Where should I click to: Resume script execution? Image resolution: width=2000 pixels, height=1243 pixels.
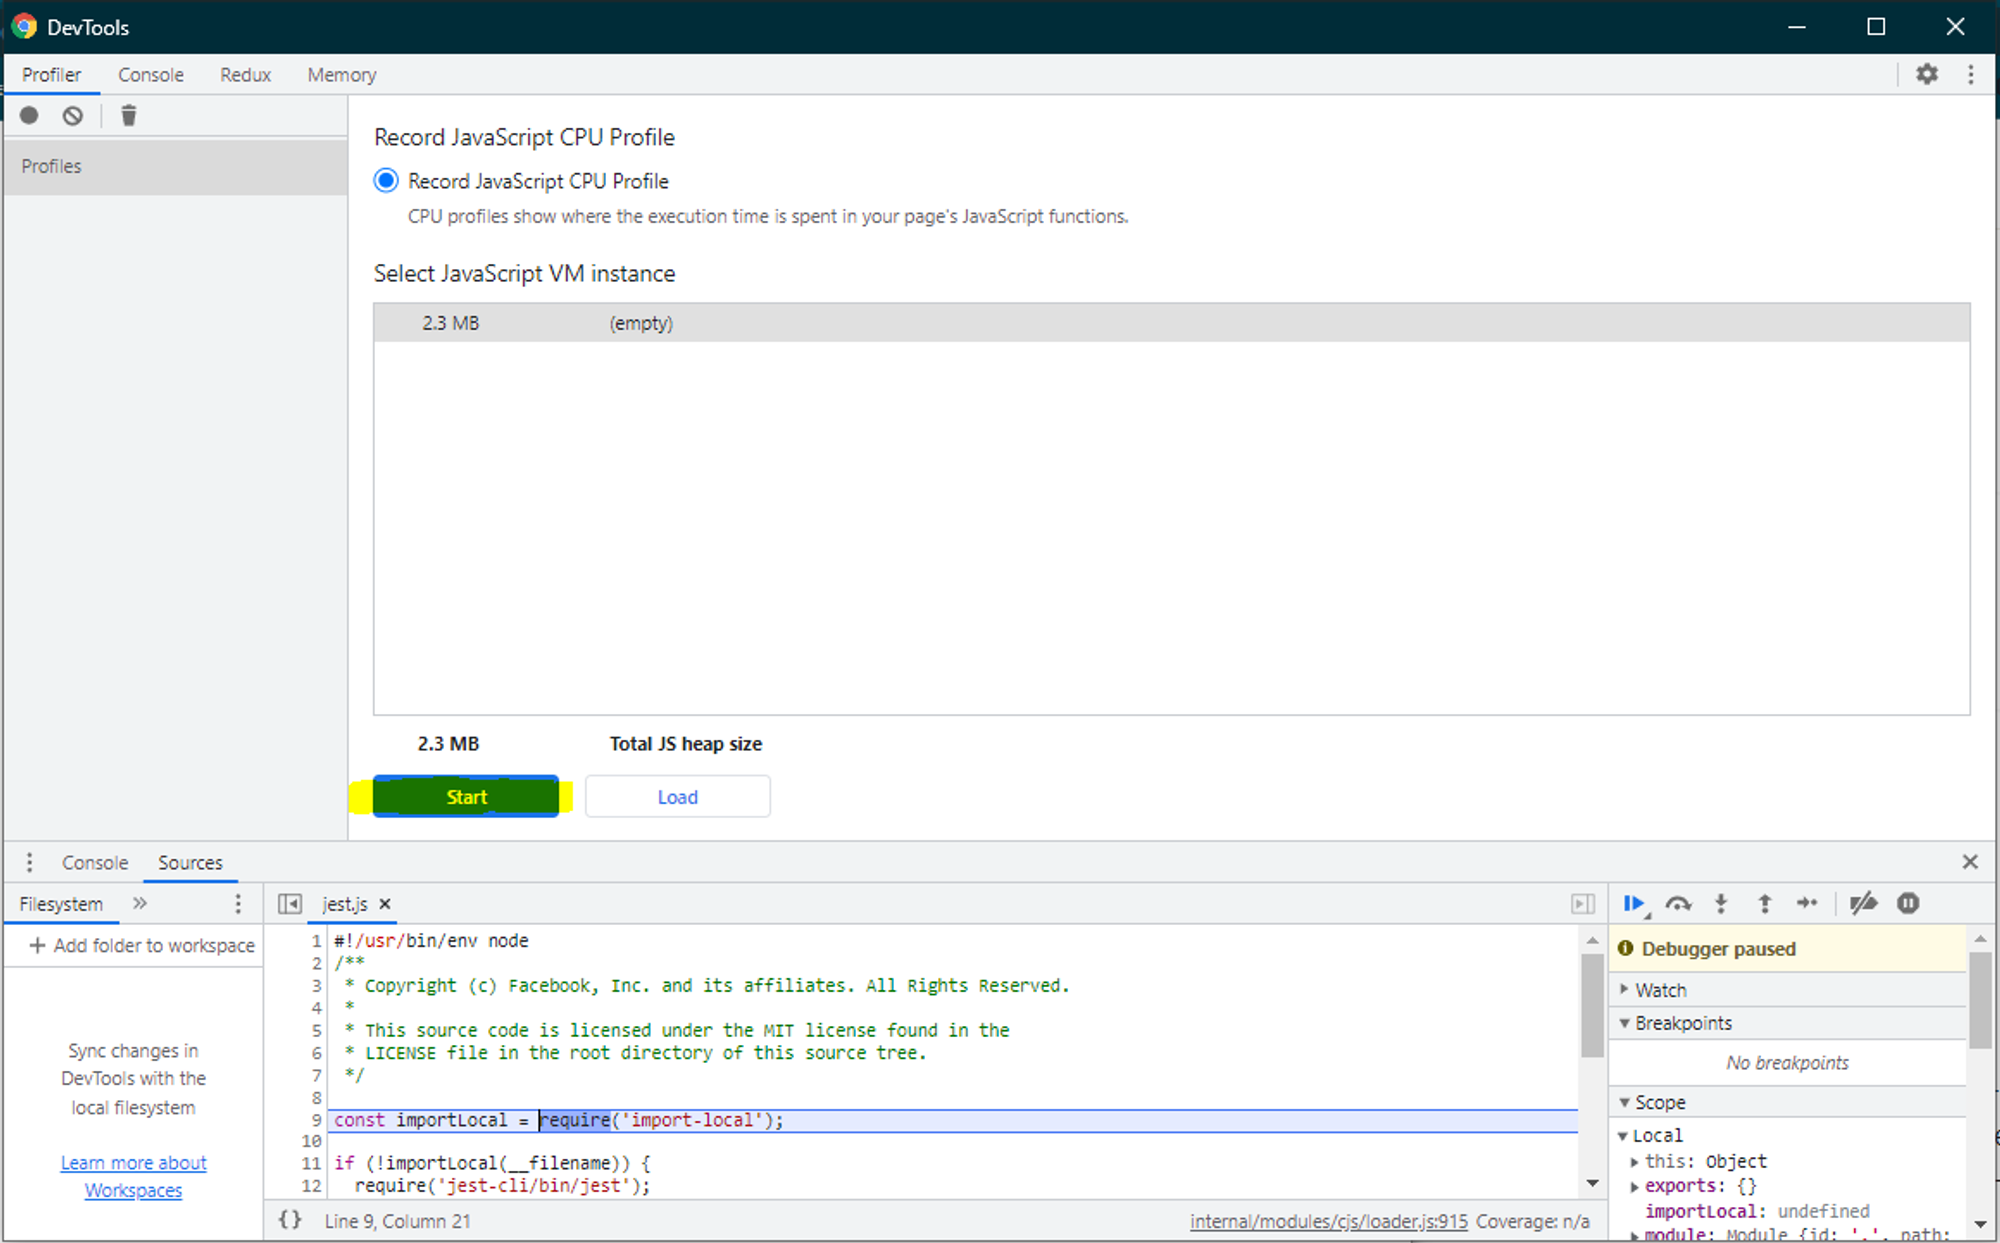pos(1634,904)
